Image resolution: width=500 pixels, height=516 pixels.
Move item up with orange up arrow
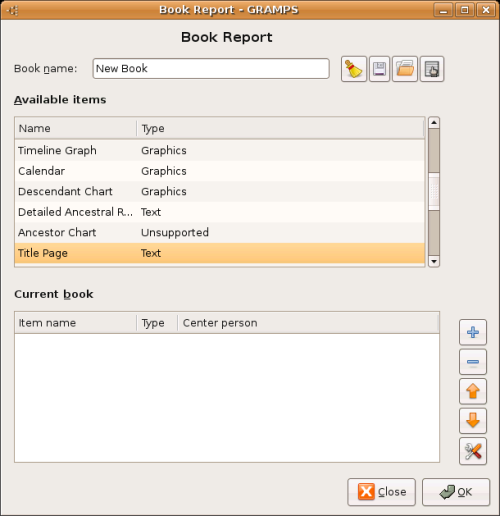coord(473,391)
